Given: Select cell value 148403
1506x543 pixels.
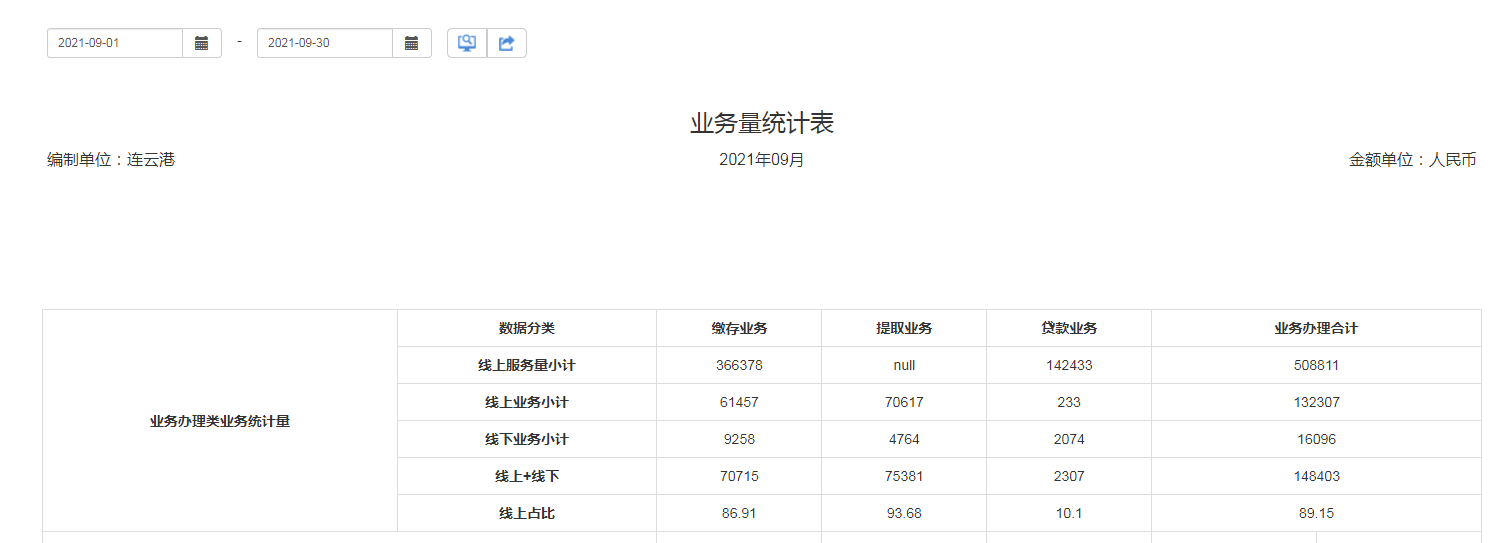Looking at the screenshot, I should point(1316,476).
